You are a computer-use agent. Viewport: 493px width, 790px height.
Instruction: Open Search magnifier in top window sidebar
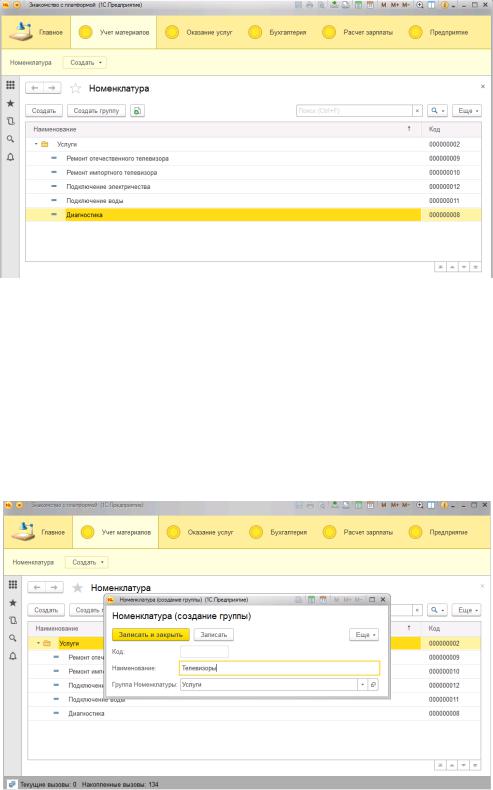pos(10,139)
